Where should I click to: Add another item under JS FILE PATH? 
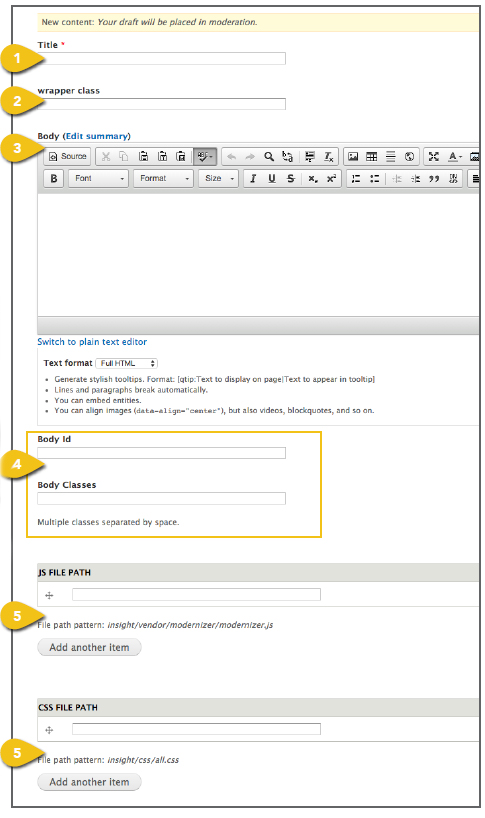(89, 647)
